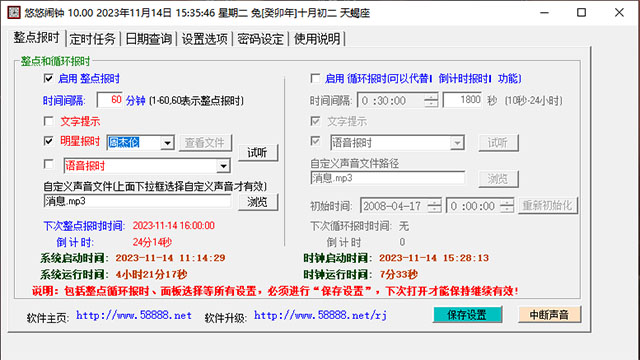
Task: Click next chime time 2023-11-14 16:00:00
Action: pyautogui.click(x=173, y=226)
